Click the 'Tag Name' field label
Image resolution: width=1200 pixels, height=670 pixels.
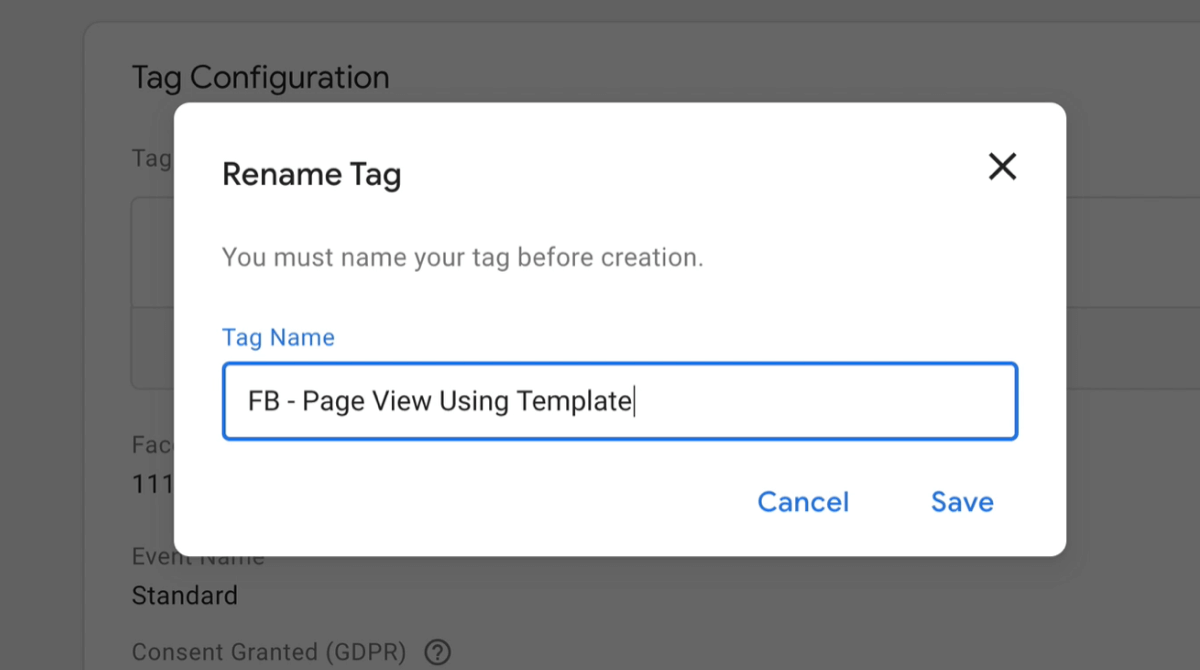point(278,337)
